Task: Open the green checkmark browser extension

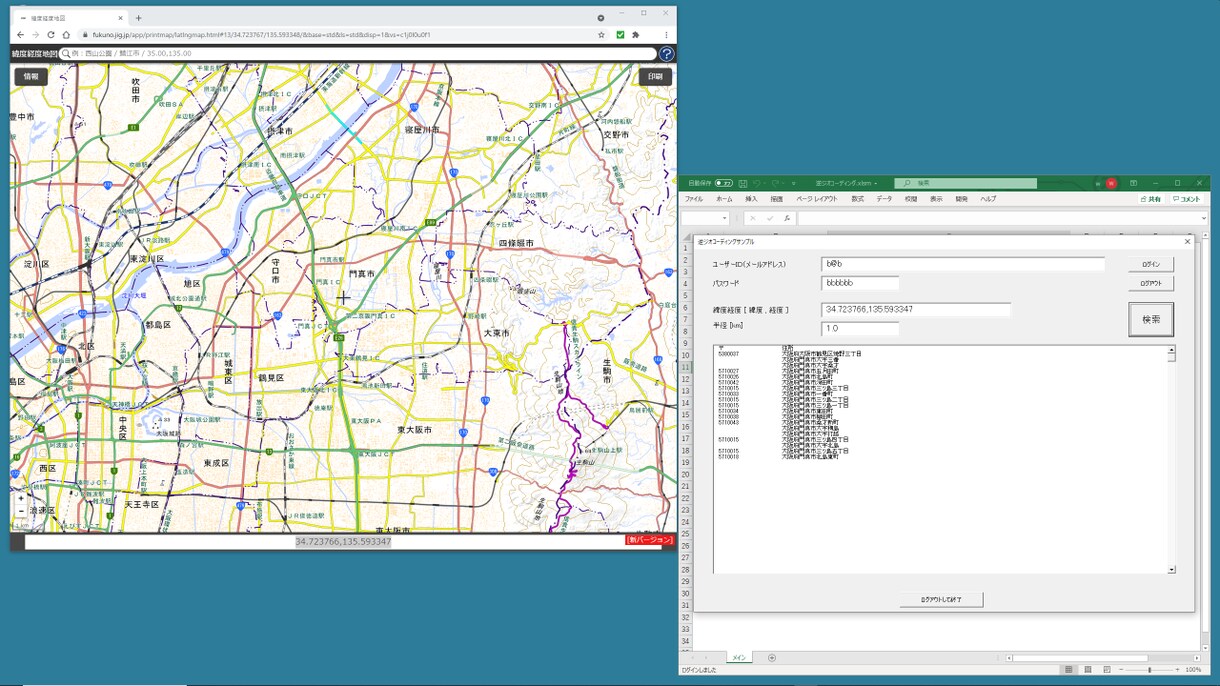Action: 620,35
